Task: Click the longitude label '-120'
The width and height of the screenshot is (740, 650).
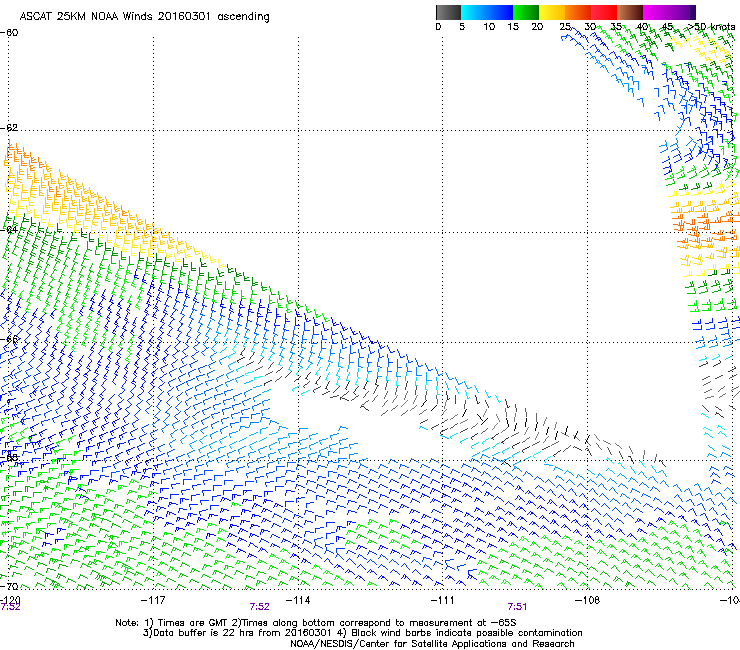Action: tap(10, 600)
